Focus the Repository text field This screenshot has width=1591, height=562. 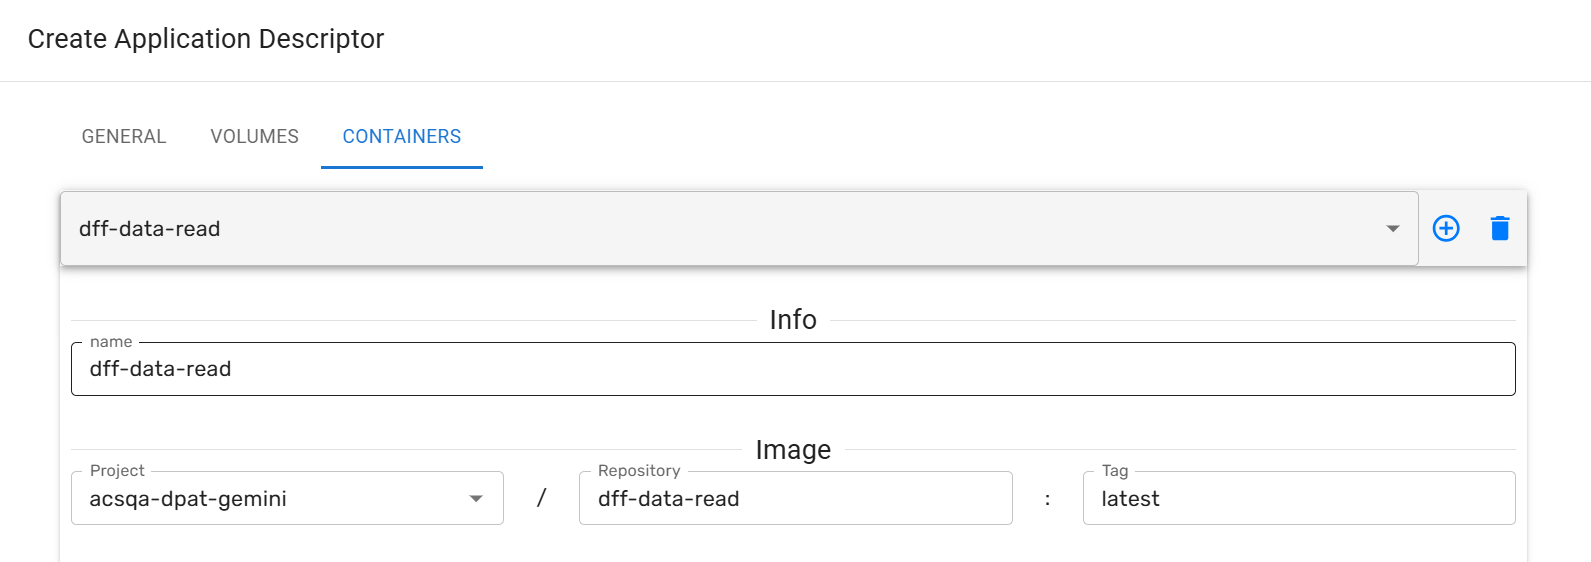coord(795,499)
